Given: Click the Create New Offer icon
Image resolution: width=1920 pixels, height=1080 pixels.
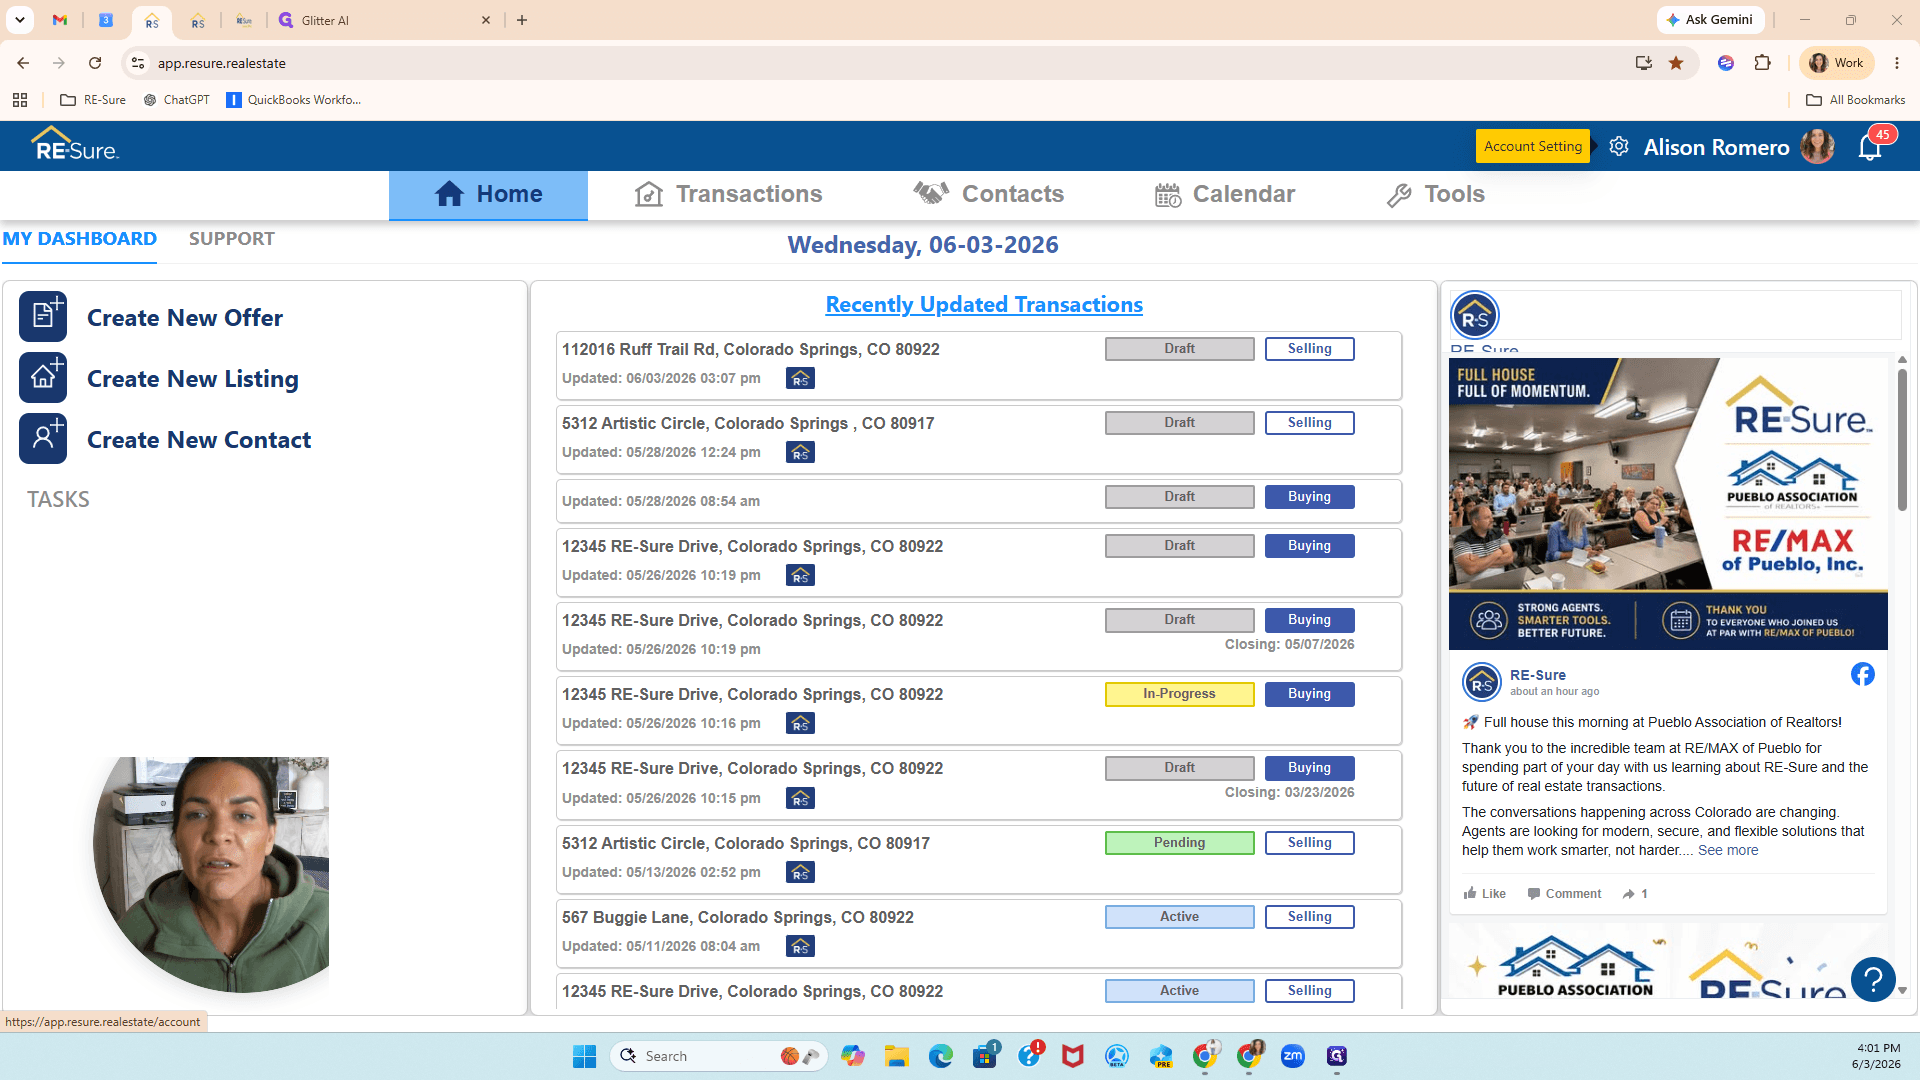Looking at the screenshot, I should click(x=43, y=317).
